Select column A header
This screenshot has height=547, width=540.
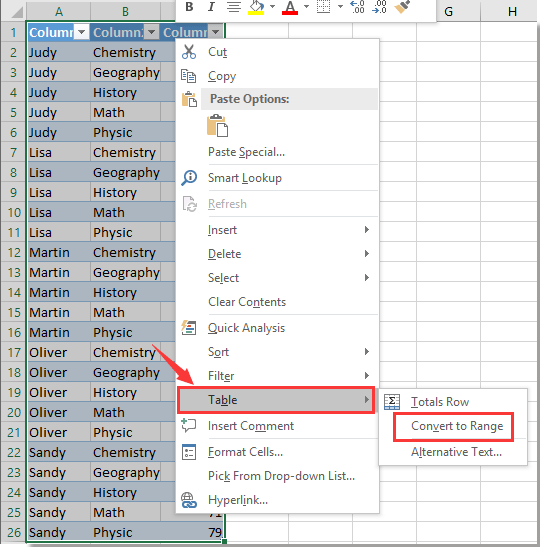59,12
